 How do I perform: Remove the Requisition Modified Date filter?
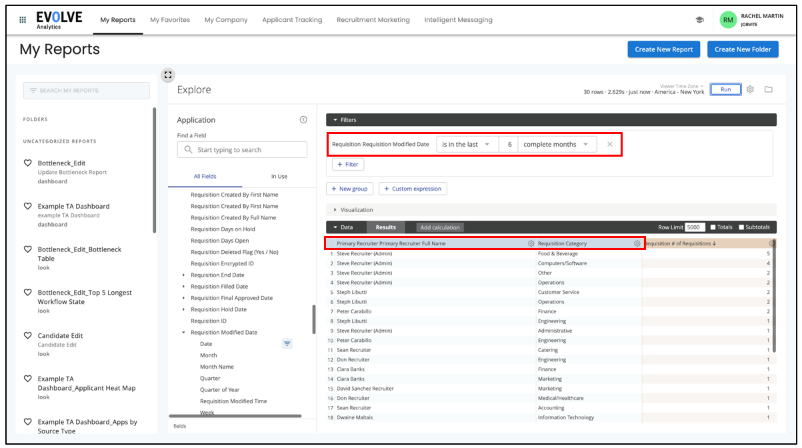[x=610, y=144]
